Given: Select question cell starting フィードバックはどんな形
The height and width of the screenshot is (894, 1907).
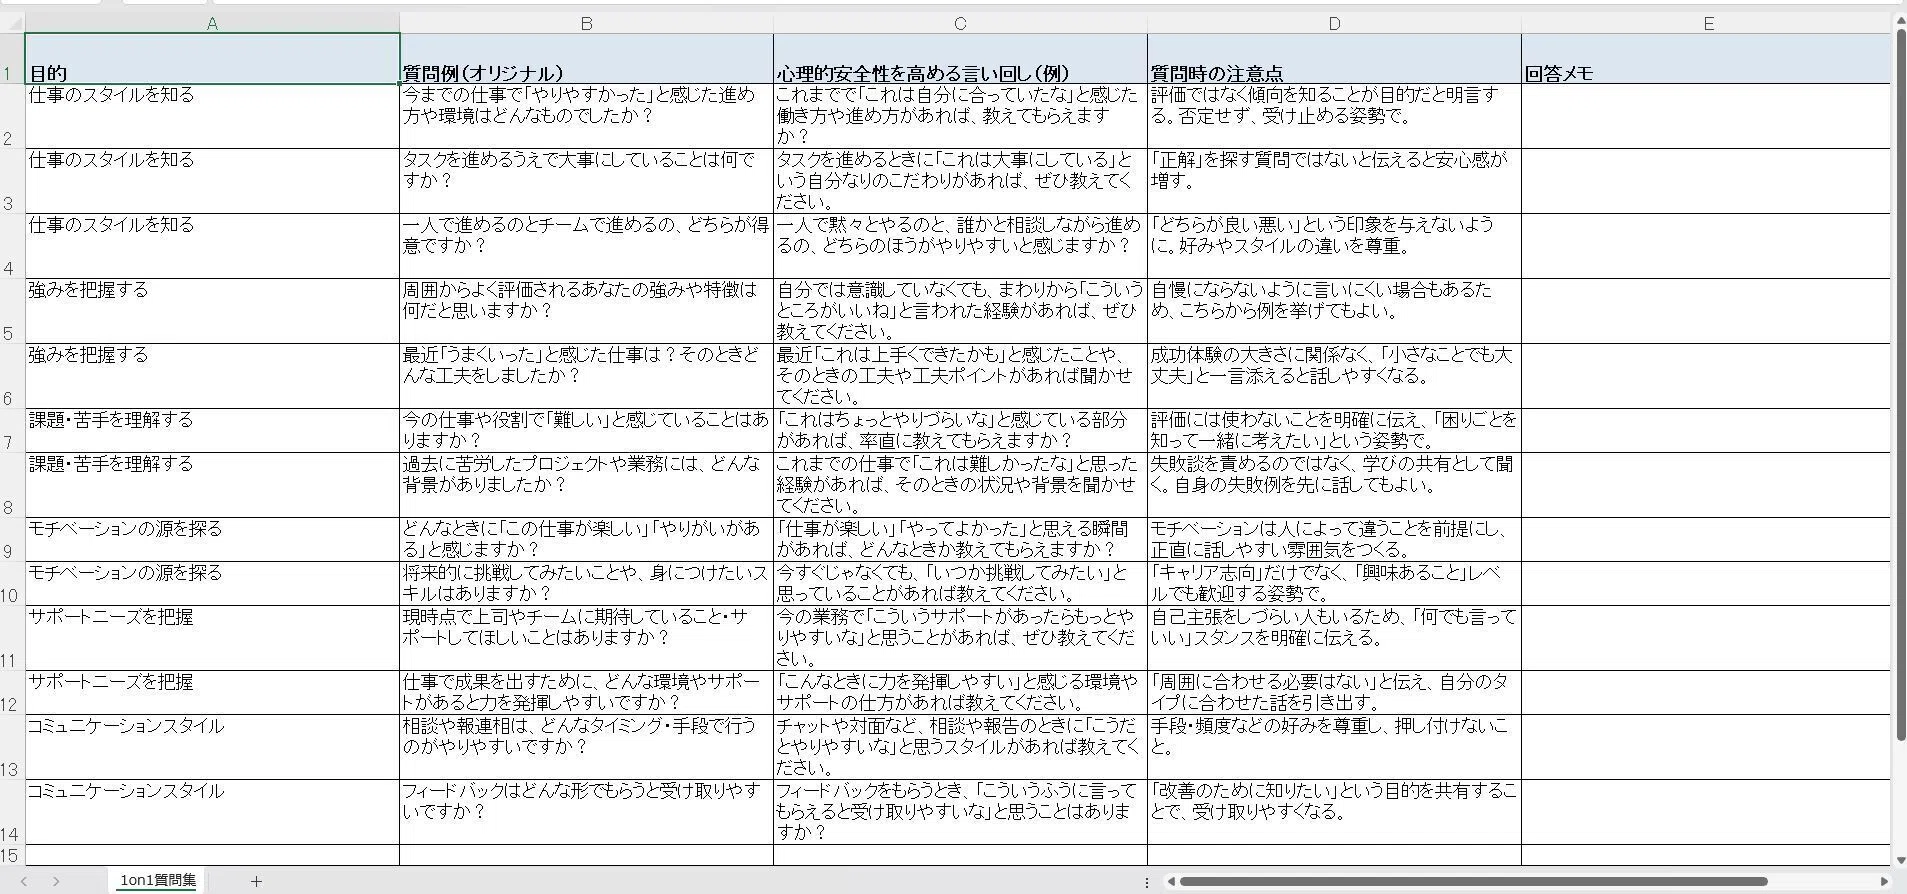Looking at the screenshot, I should (586, 812).
